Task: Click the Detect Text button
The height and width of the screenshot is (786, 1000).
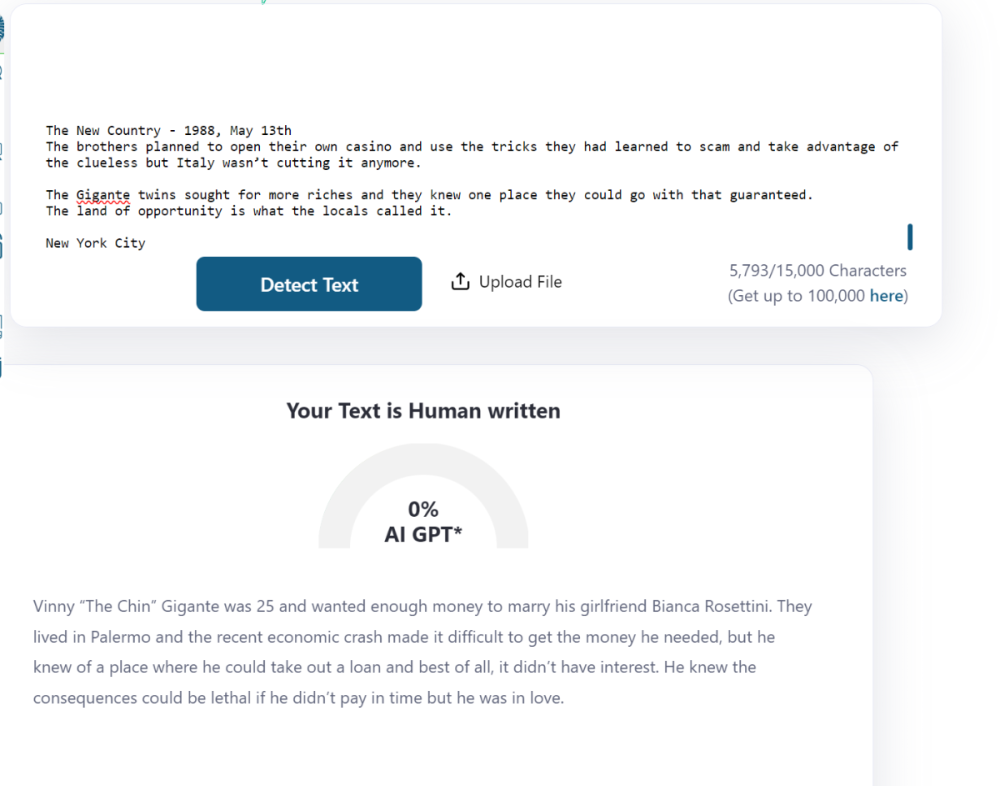Action: 308,284
